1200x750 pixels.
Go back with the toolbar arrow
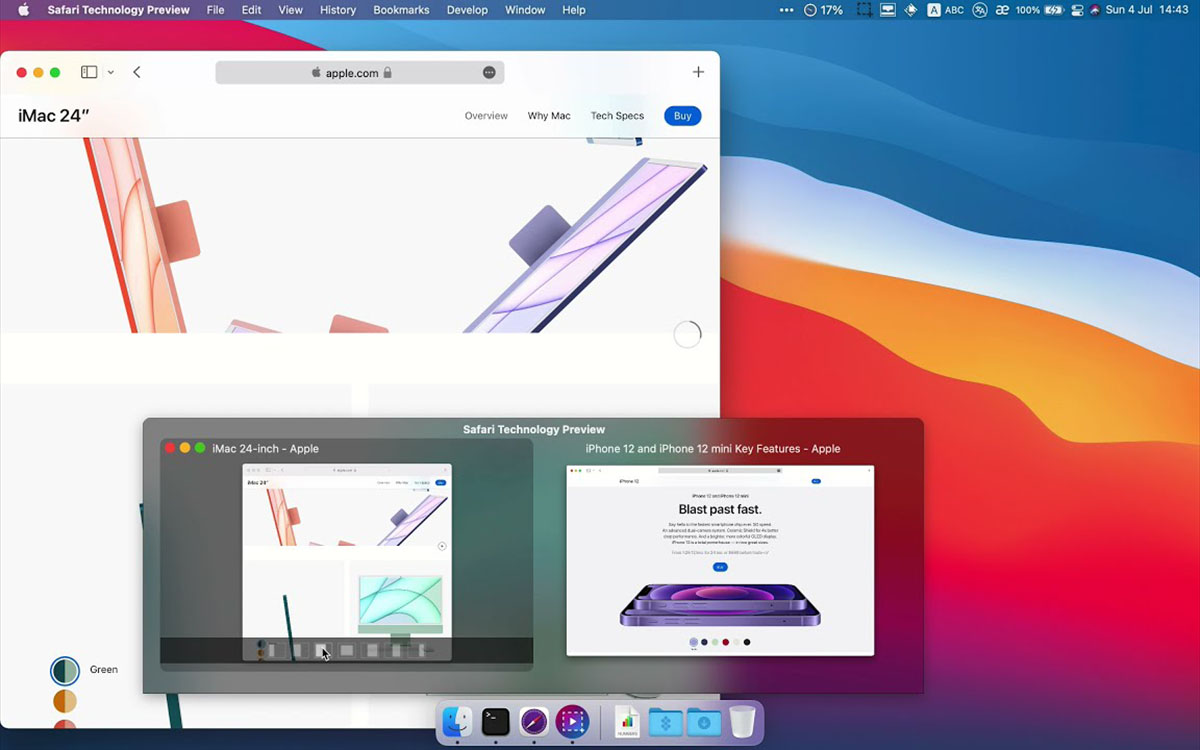coord(137,72)
